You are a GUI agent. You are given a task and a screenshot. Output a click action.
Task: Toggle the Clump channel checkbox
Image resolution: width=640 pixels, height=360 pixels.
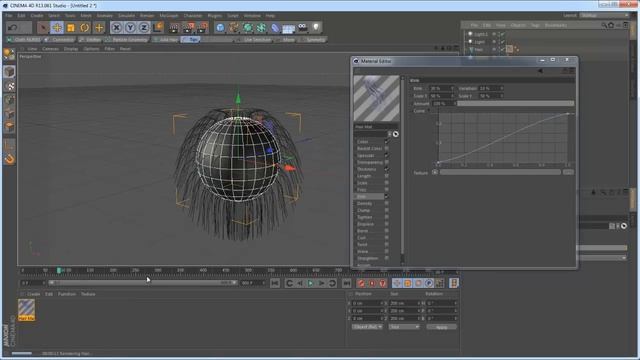[x=386, y=210]
